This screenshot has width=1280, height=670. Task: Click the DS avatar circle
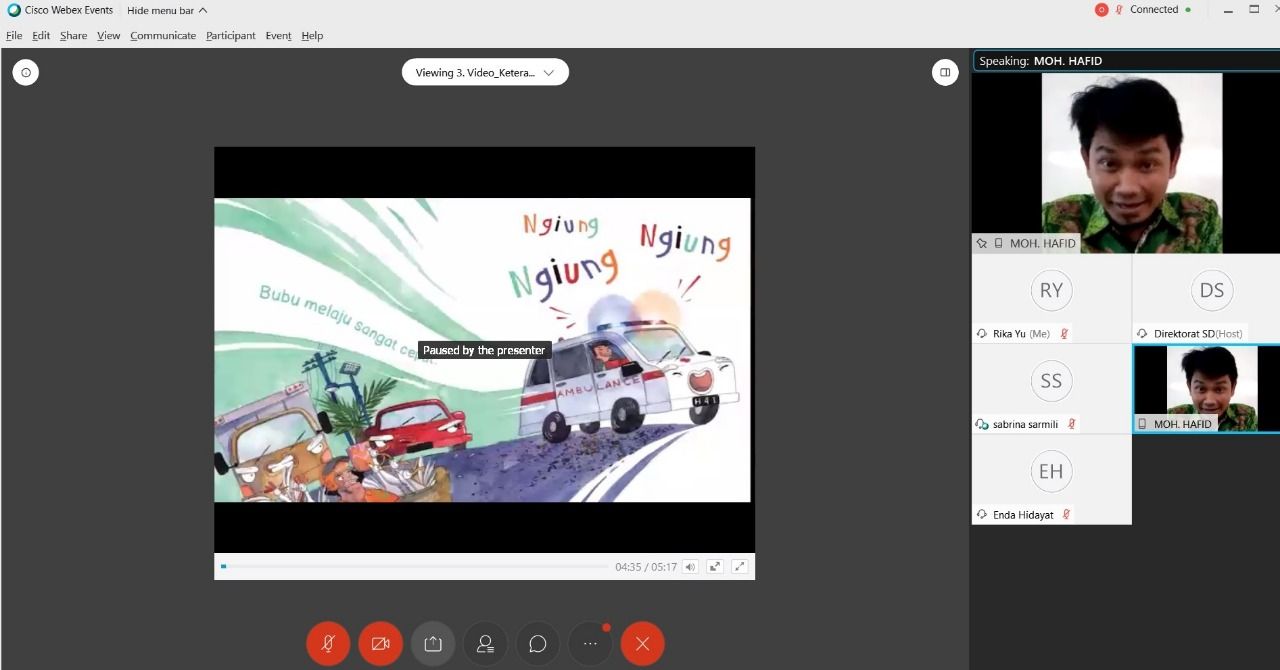point(1211,291)
